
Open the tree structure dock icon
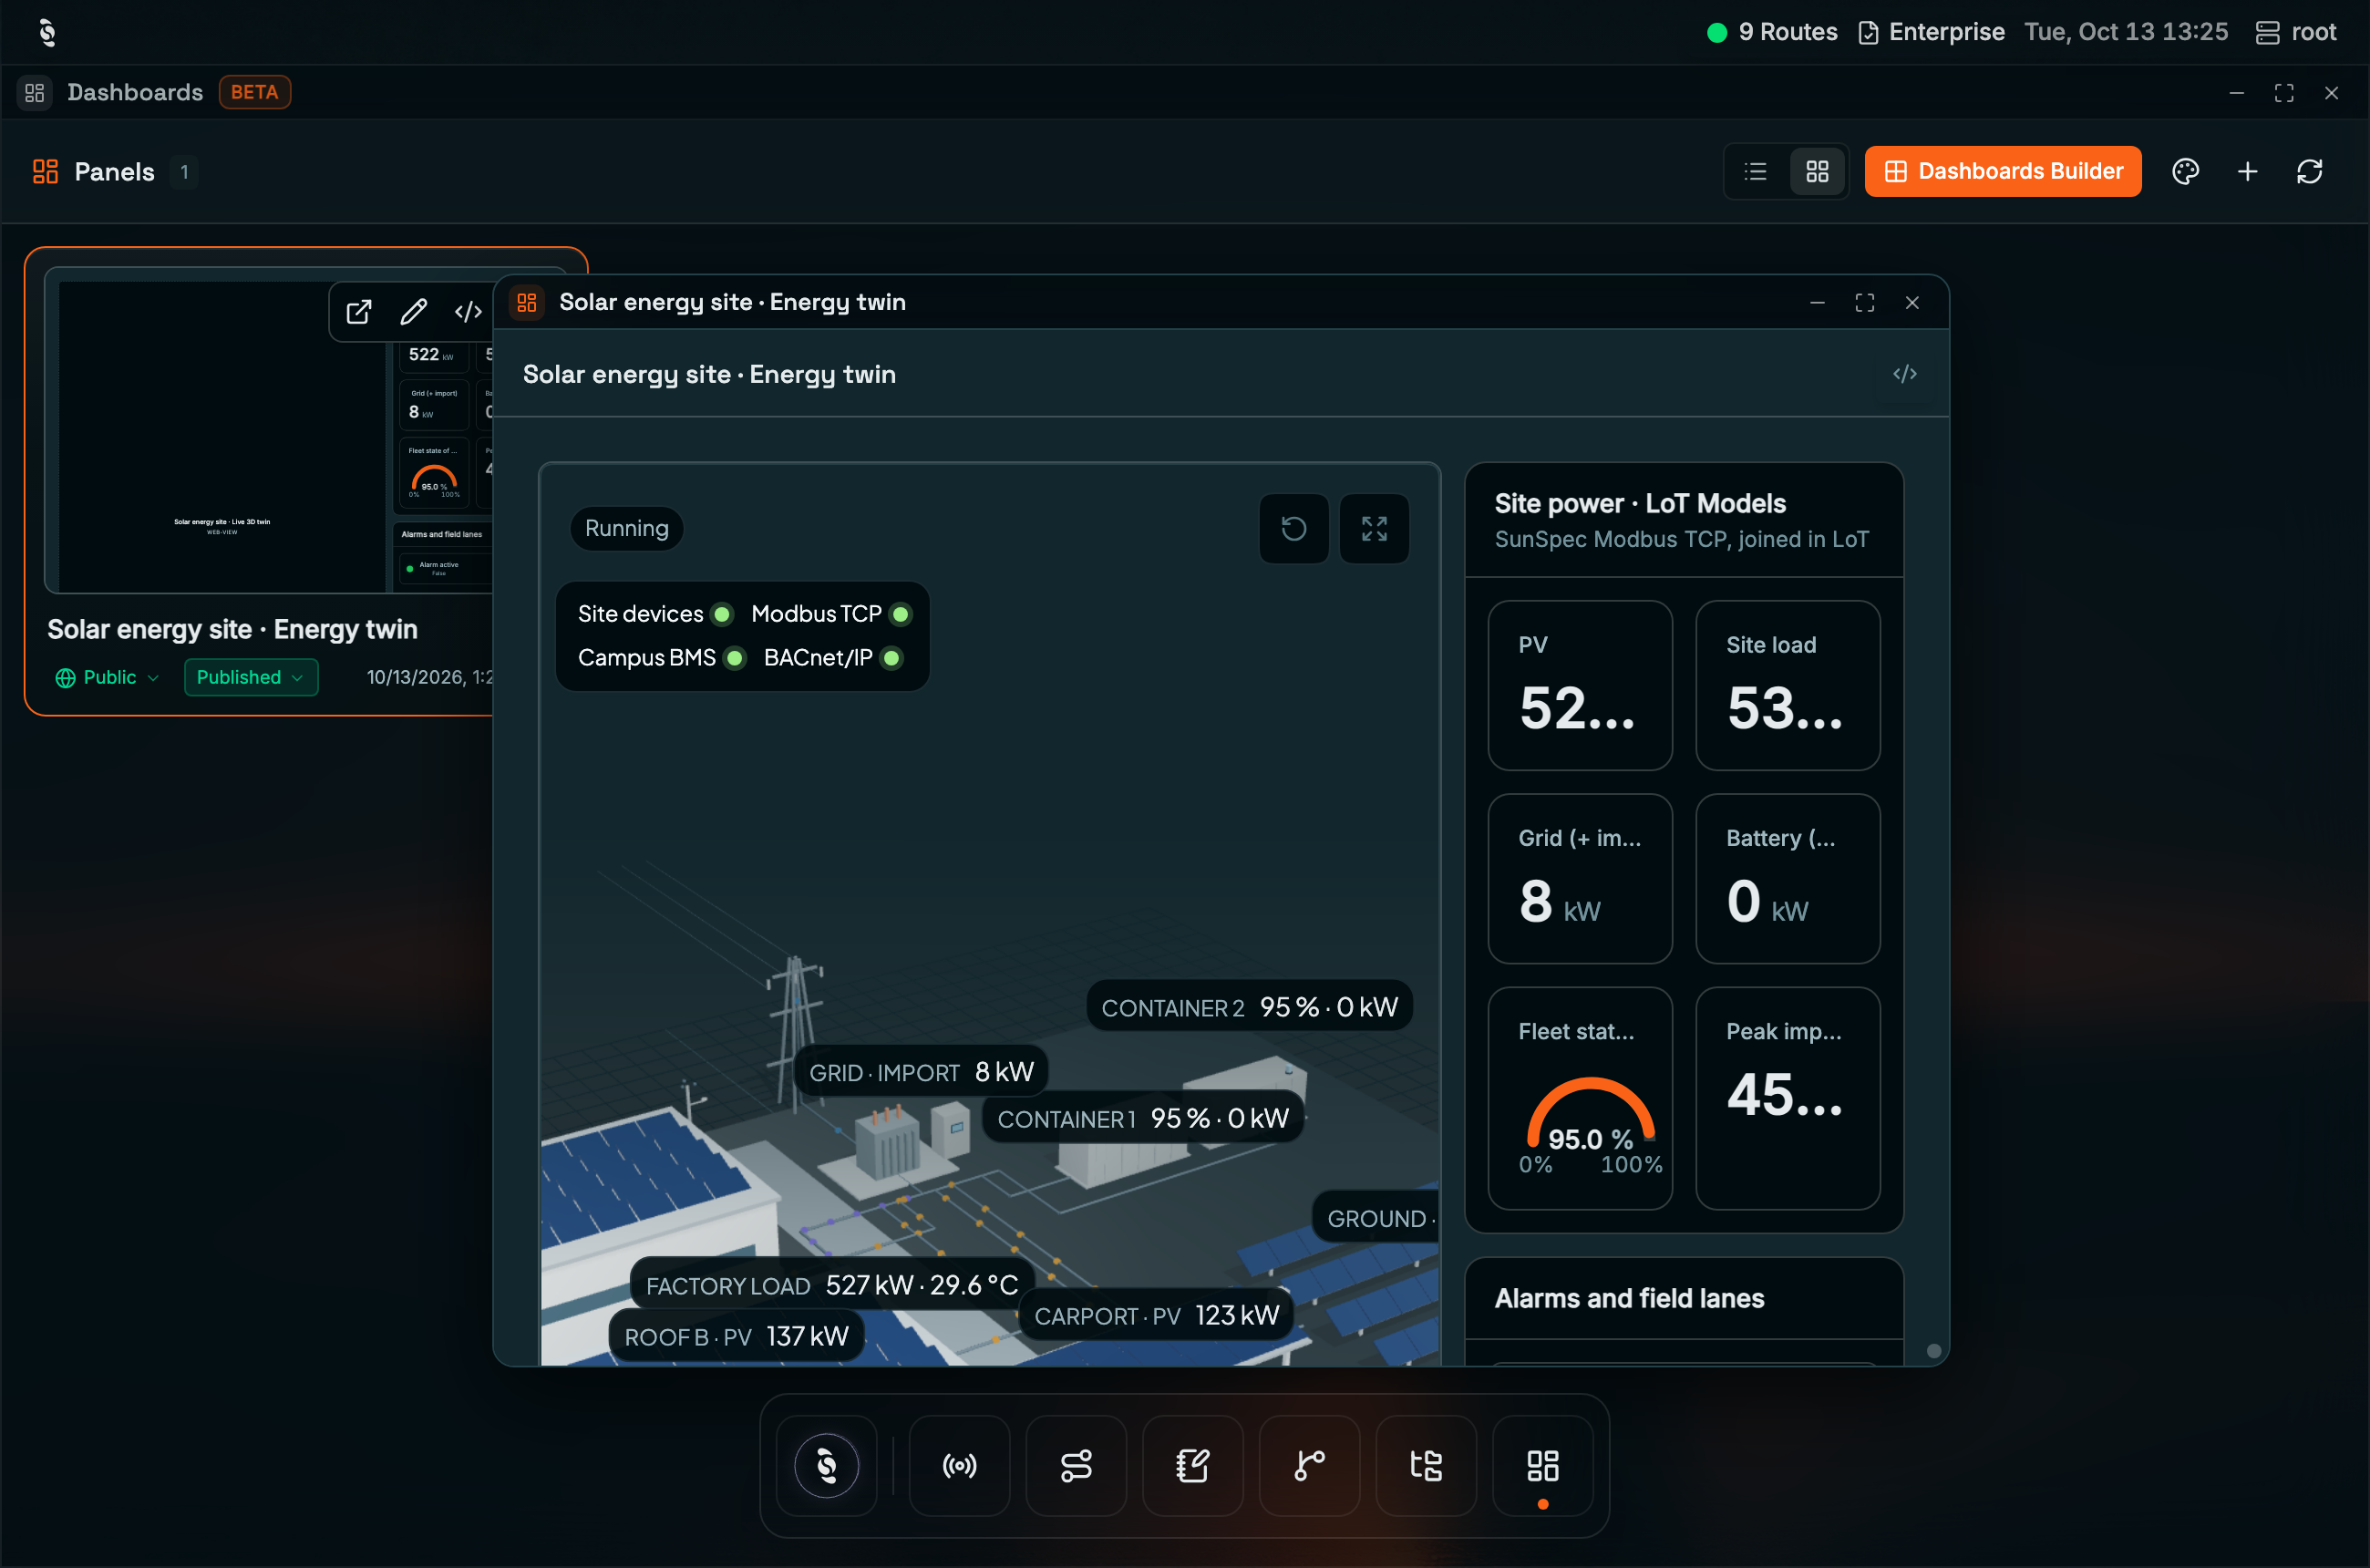(1426, 1466)
